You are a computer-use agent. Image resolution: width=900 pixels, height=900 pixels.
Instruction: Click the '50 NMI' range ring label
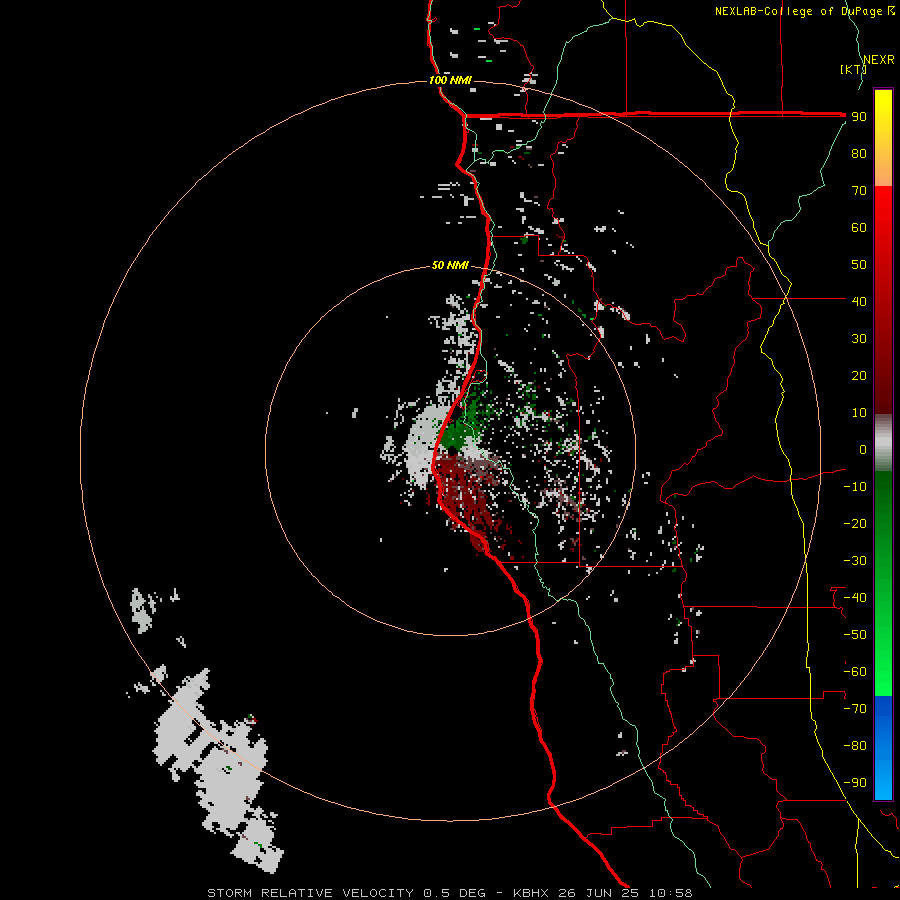point(450,265)
